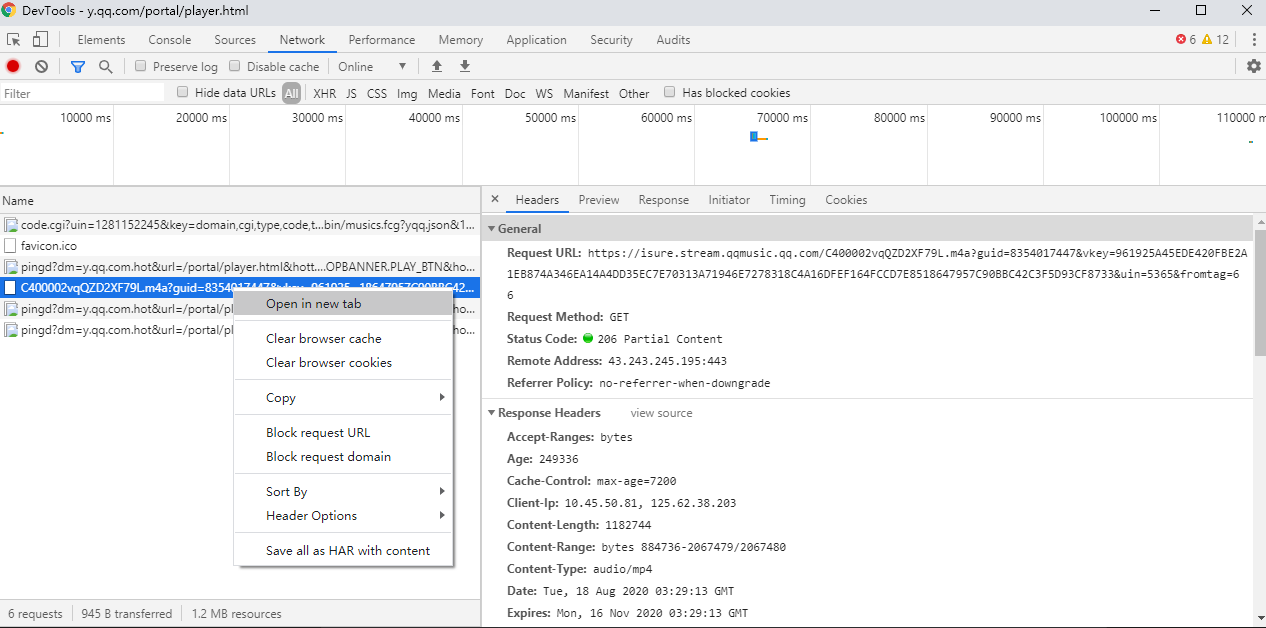The width and height of the screenshot is (1266, 628).
Task: Select the All filter type
Action: [x=291, y=93]
